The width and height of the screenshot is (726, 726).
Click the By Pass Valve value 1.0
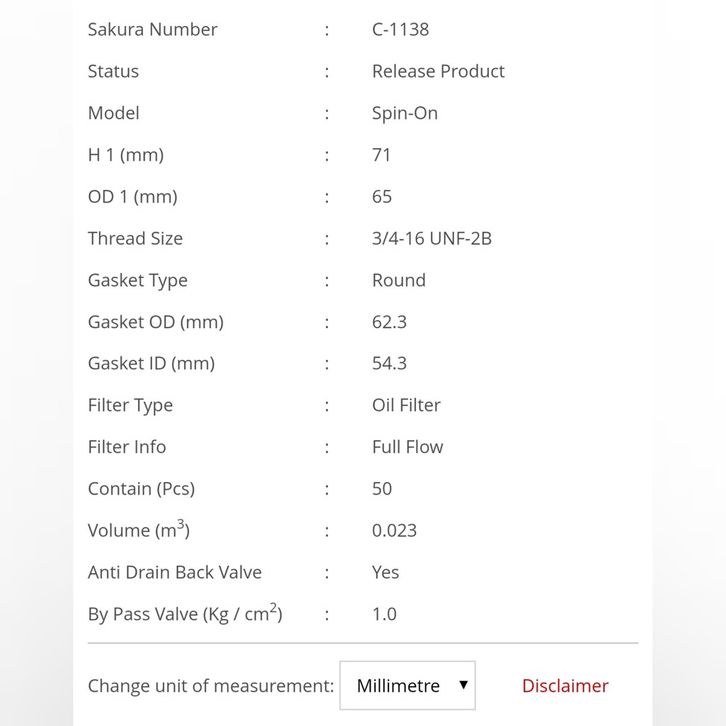point(384,614)
